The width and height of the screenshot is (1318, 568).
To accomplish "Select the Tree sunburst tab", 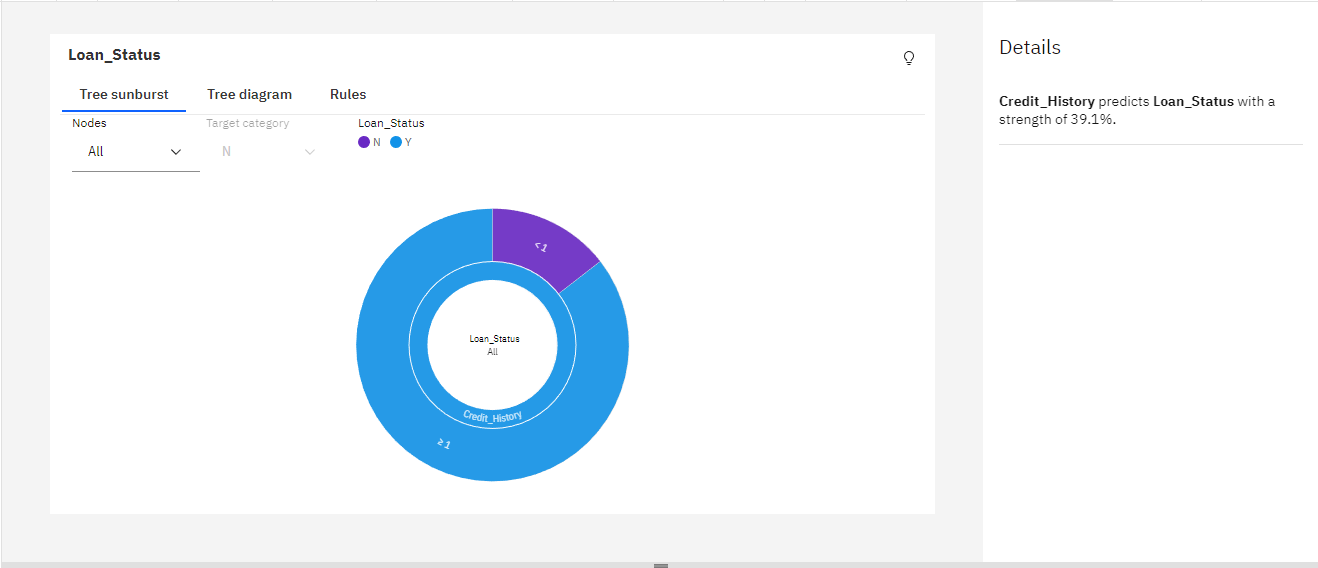I will (124, 95).
